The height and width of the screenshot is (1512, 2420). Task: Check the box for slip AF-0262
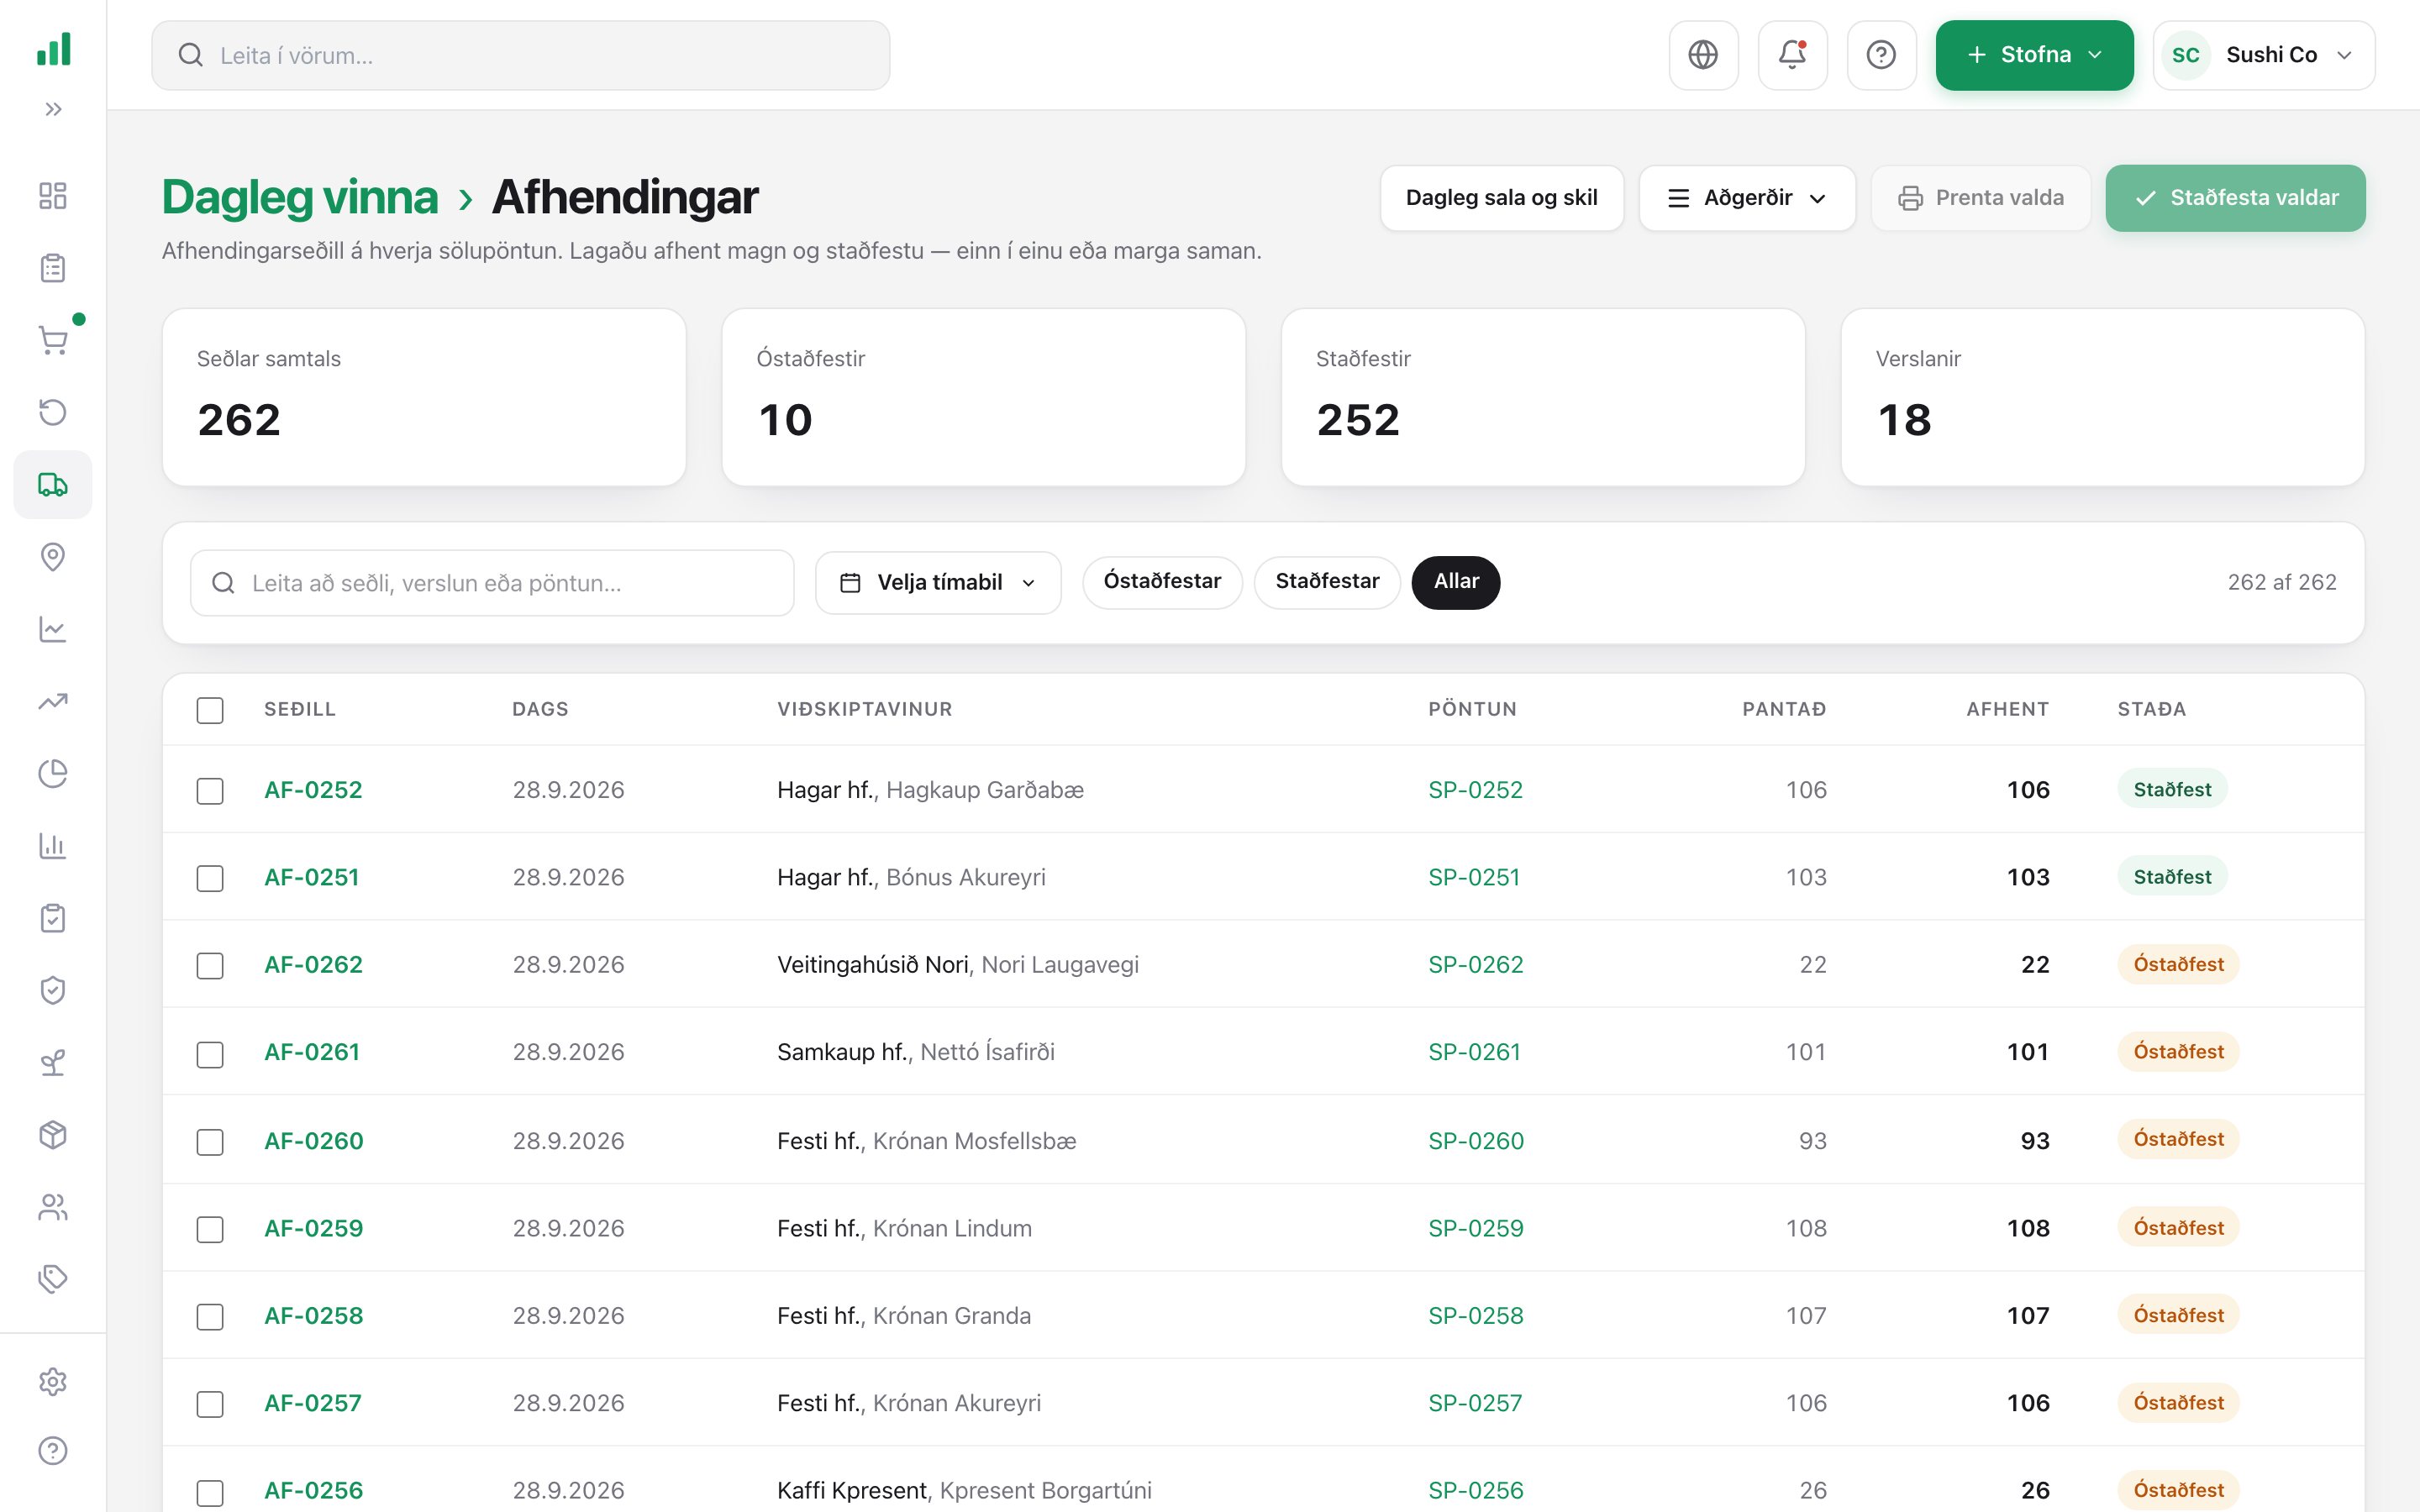tap(210, 965)
